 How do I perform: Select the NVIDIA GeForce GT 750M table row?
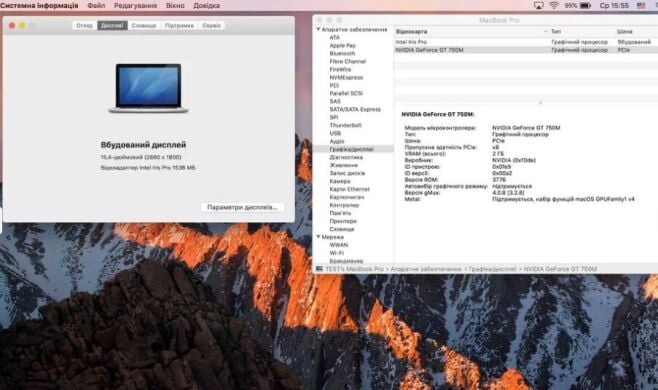pos(526,50)
